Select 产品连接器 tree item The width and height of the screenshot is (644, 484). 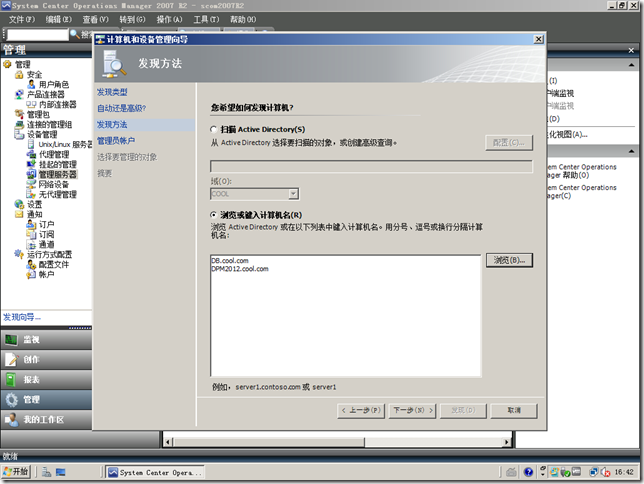click(x=46, y=94)
